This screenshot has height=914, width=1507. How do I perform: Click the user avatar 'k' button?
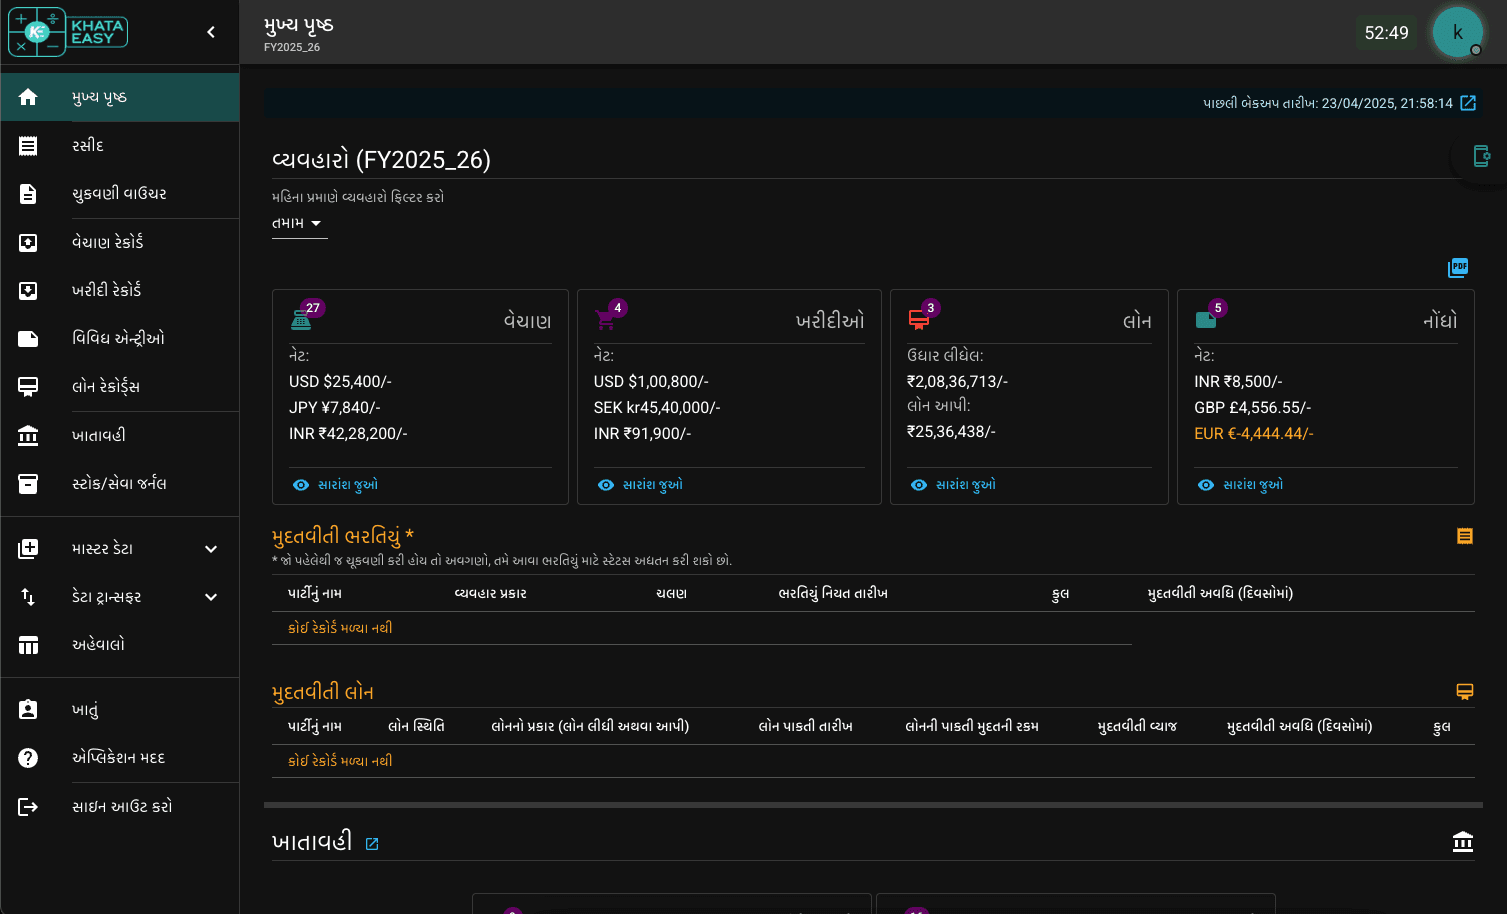click(1458, 32)
